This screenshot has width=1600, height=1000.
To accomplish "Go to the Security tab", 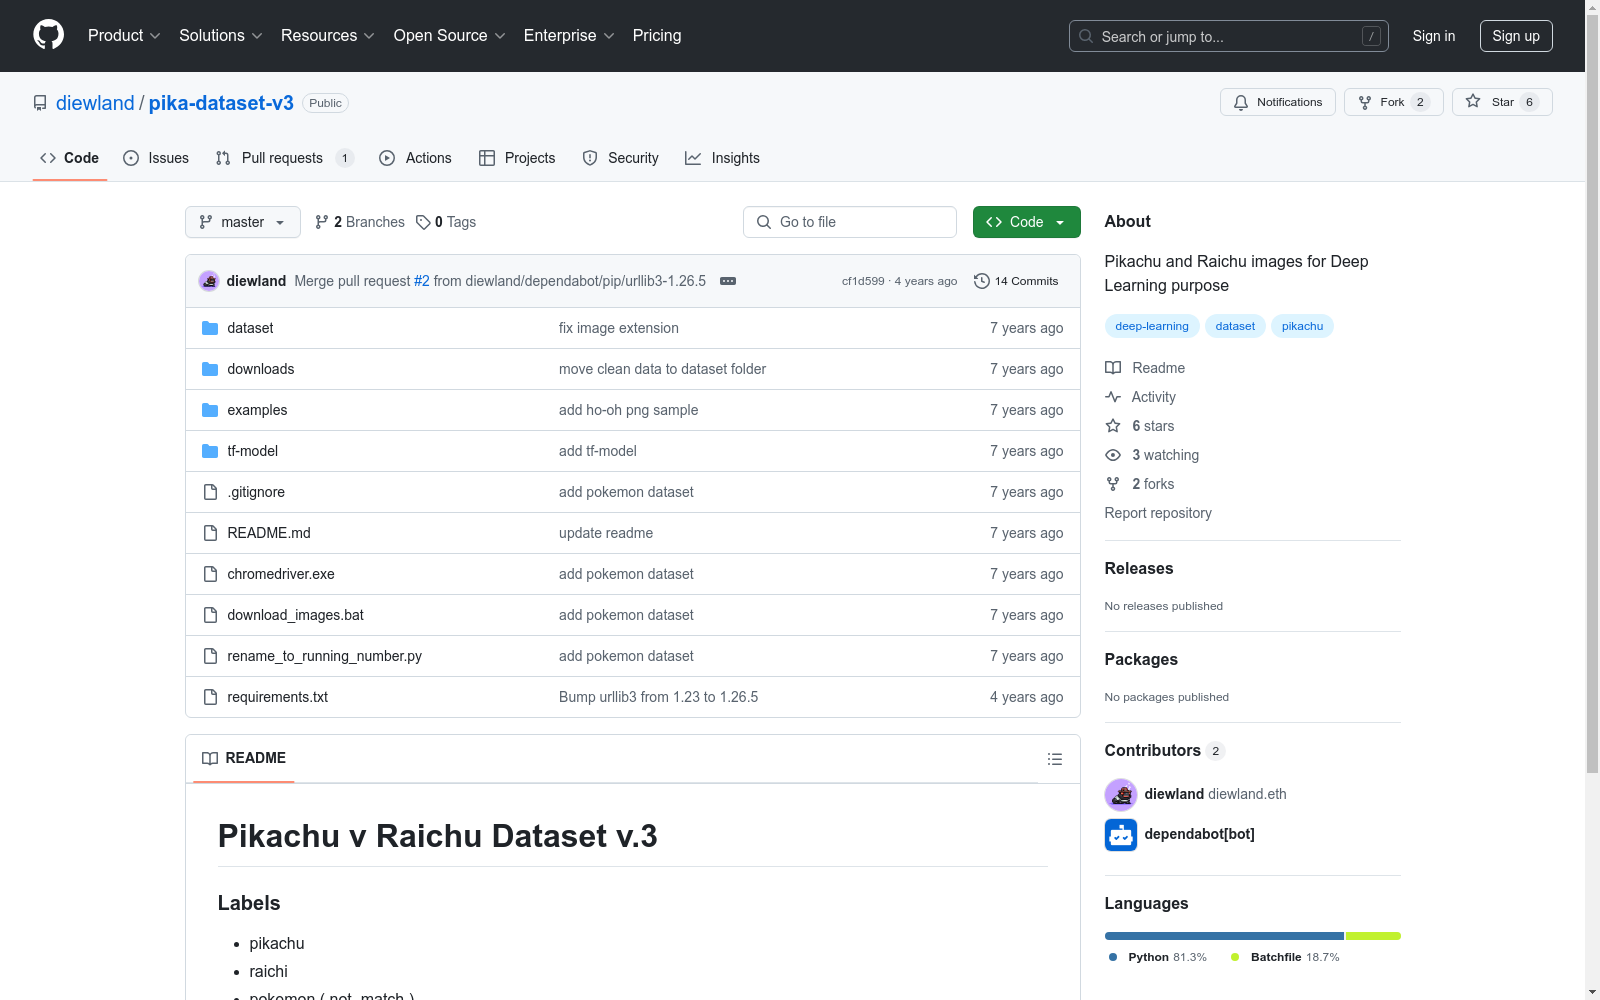I will 621,158.
